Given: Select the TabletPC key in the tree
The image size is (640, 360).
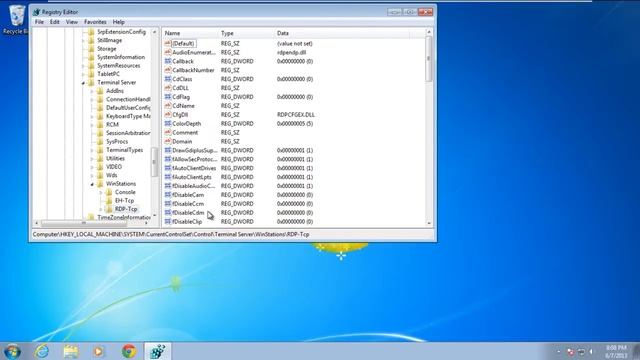Looking at the screenshot, I should (x=108, y=74).
